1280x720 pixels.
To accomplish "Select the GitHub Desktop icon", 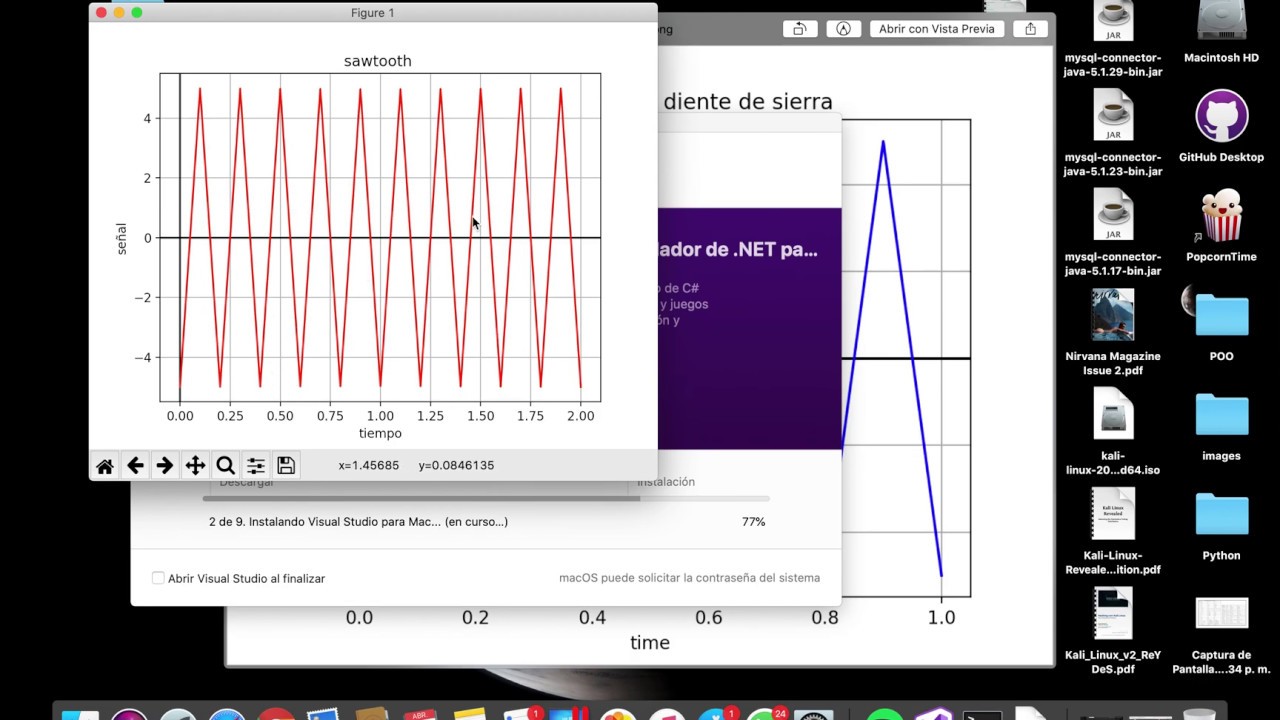I will (1221, 126).
